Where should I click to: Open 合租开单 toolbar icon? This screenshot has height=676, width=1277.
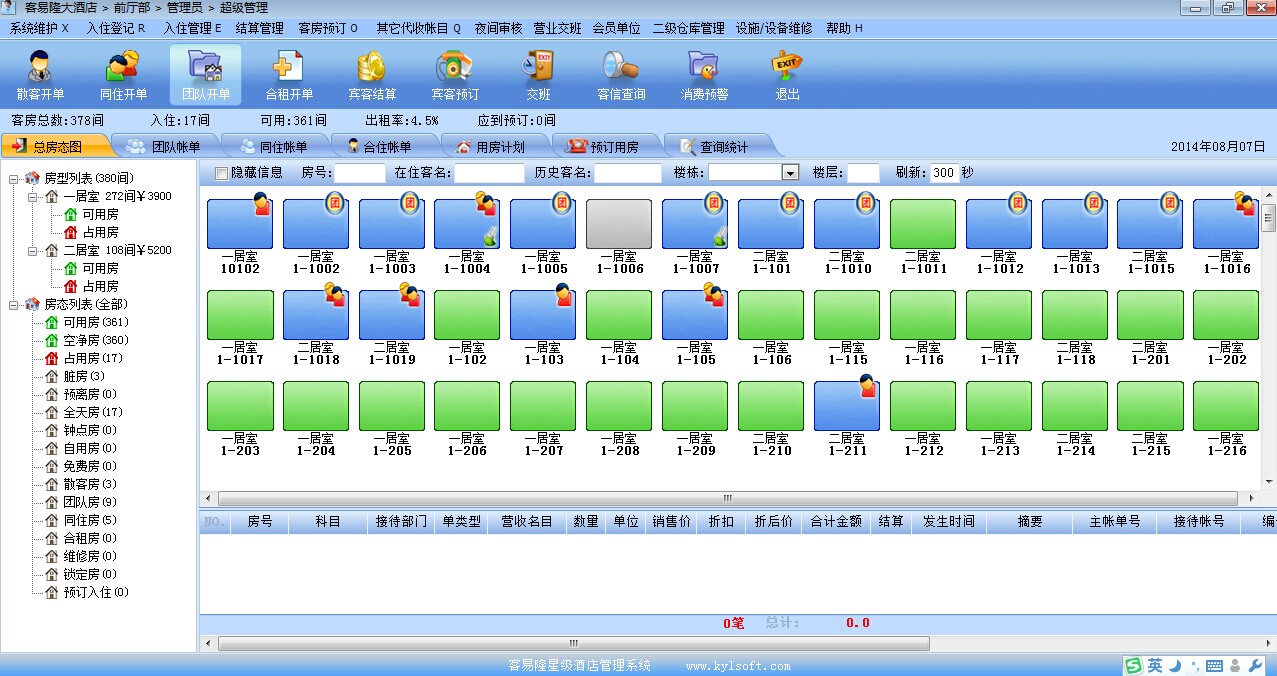[x=289, y=75]
